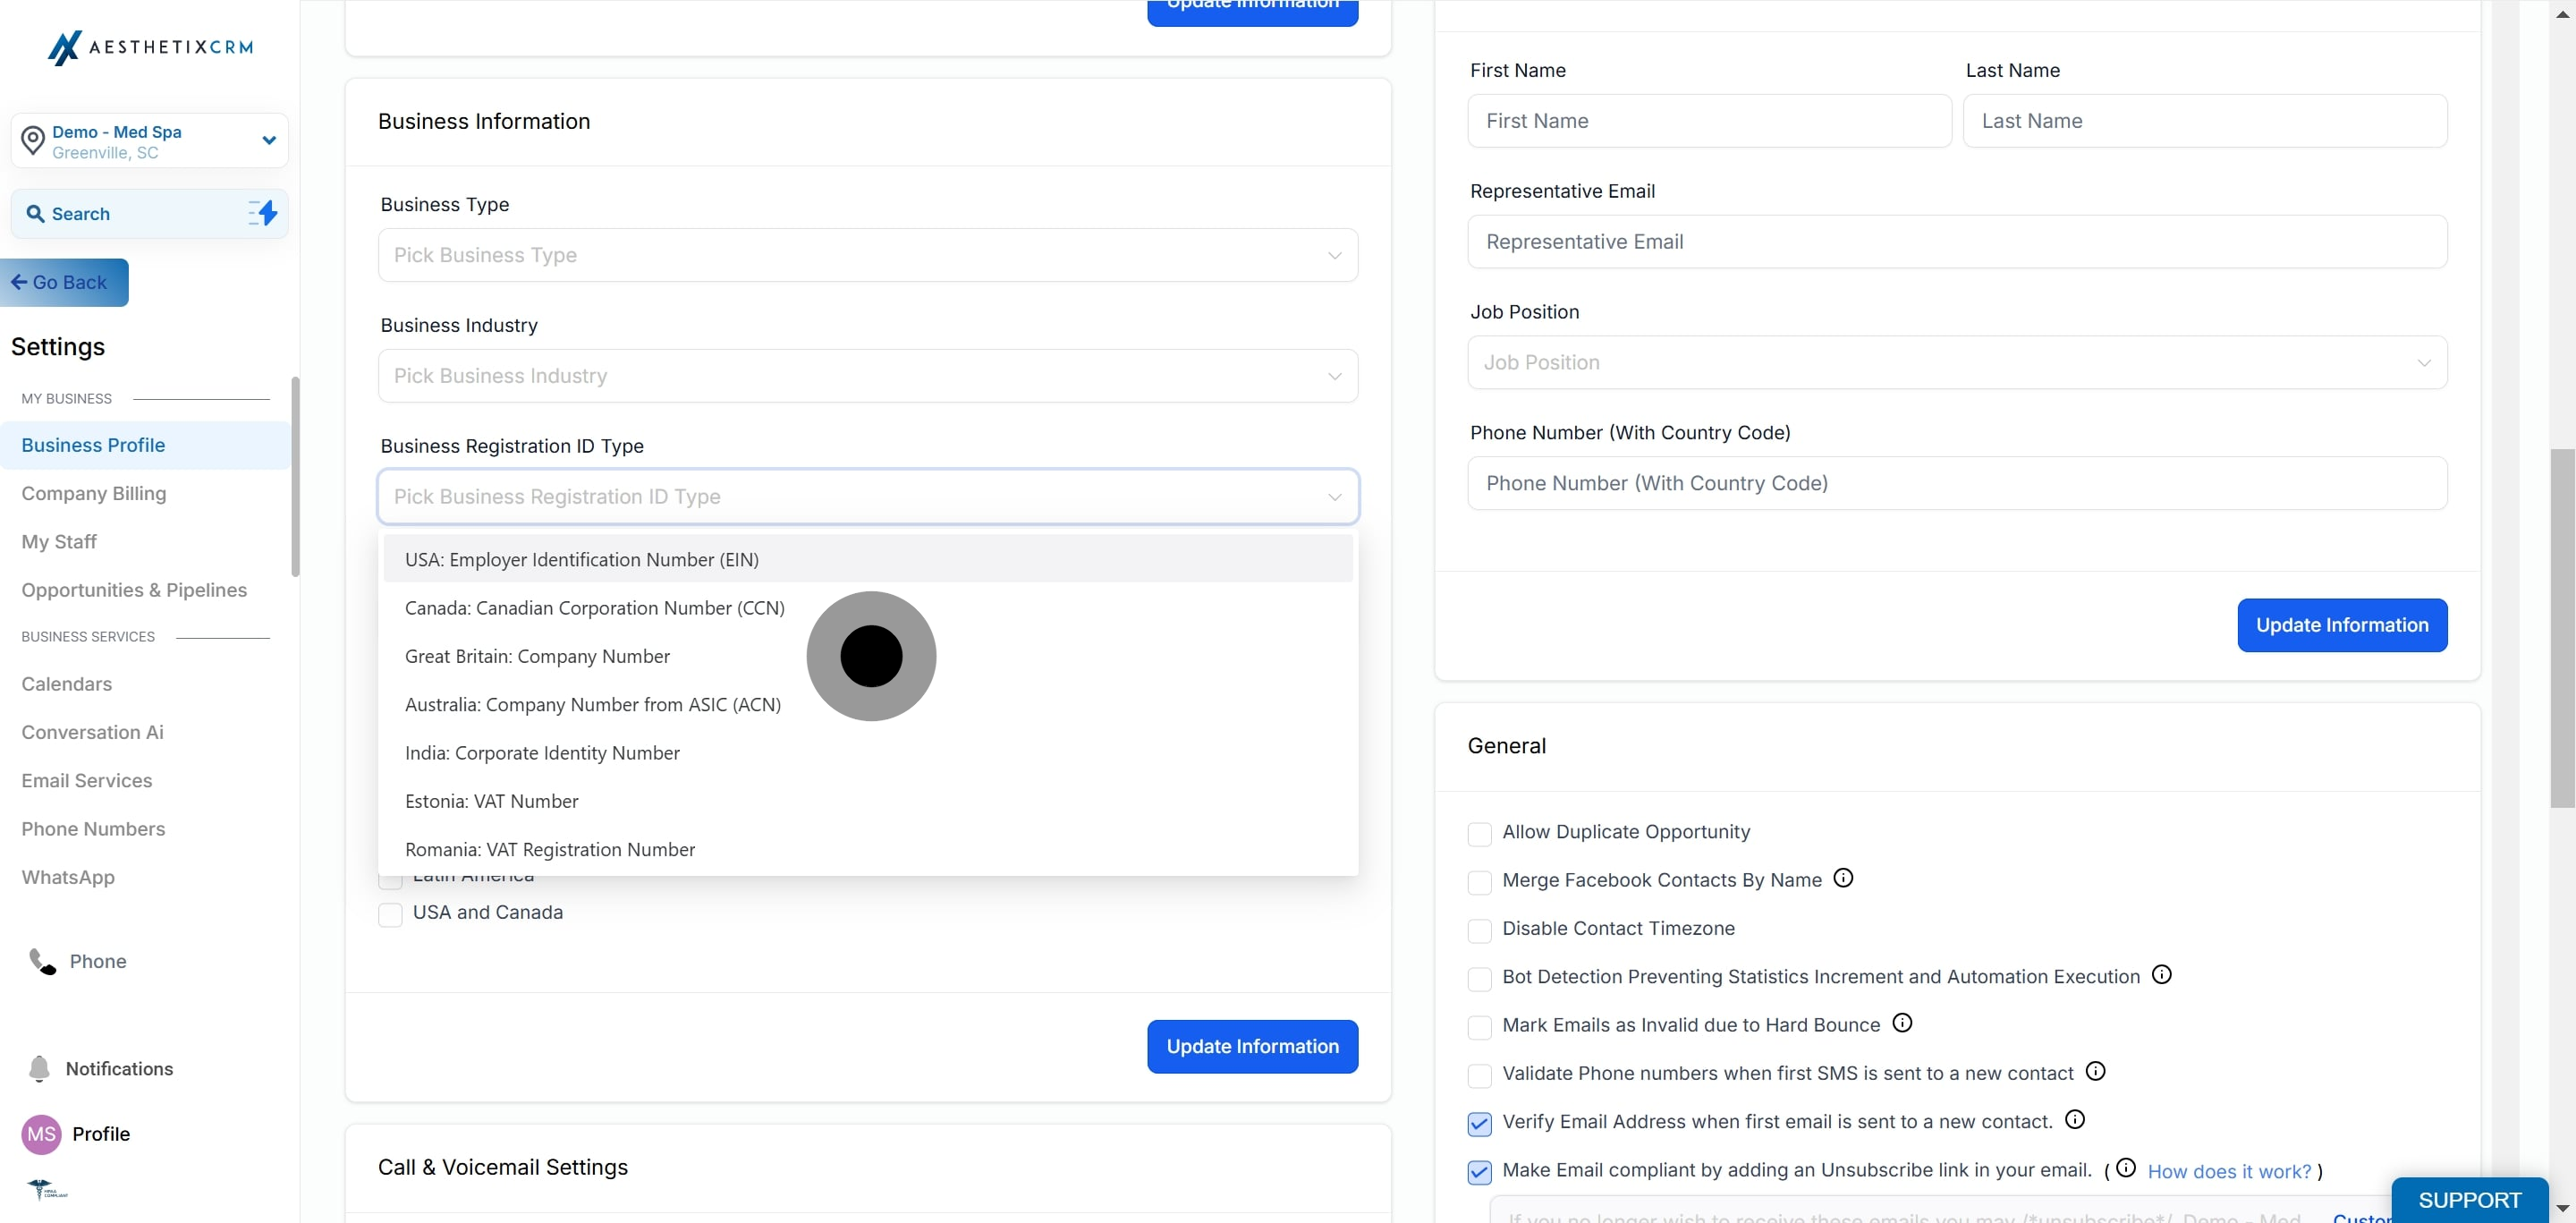2576x1223 pixels.
Task: Info icon next to Mark Emails Invalid
Action: [1902, 1023]
